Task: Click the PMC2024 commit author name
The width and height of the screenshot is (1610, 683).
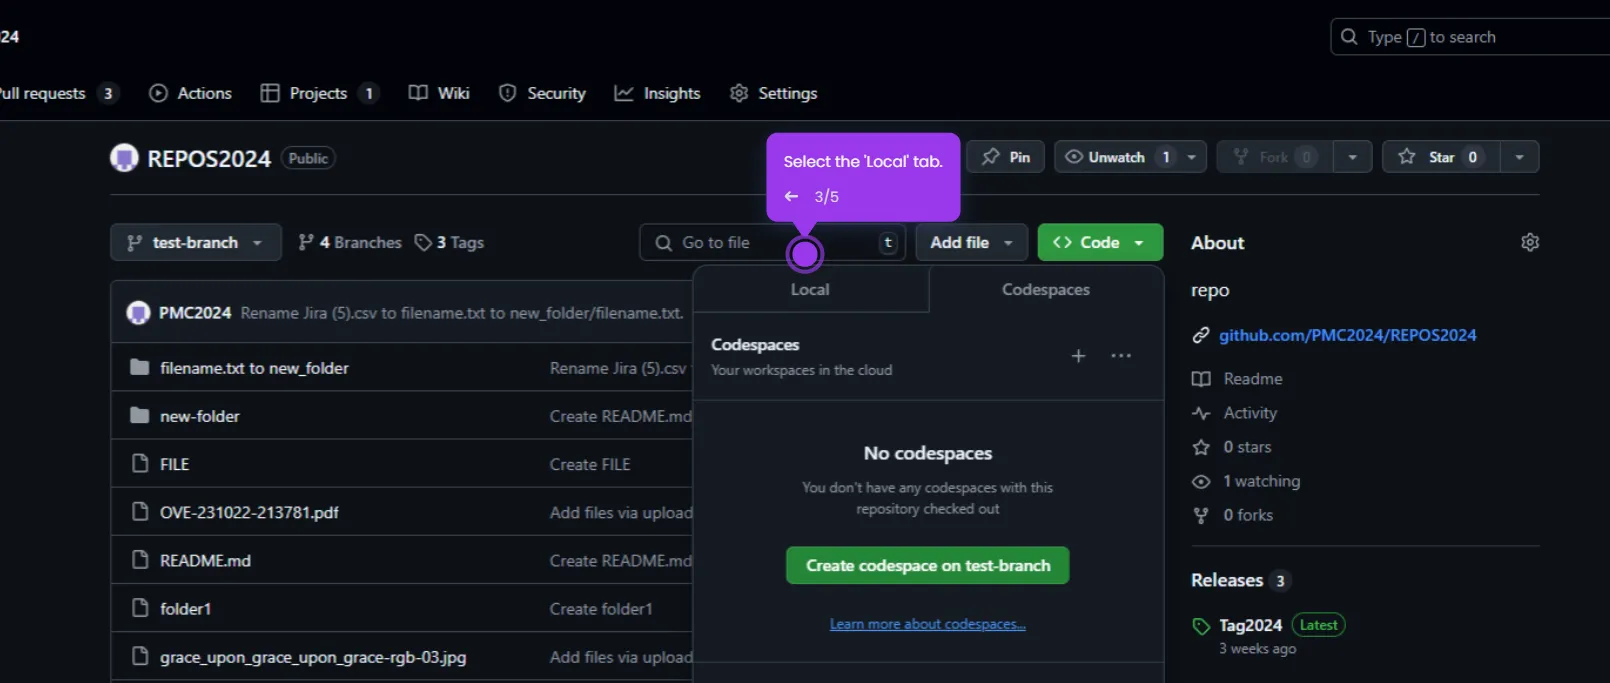Action: click(x=195, y=313)
